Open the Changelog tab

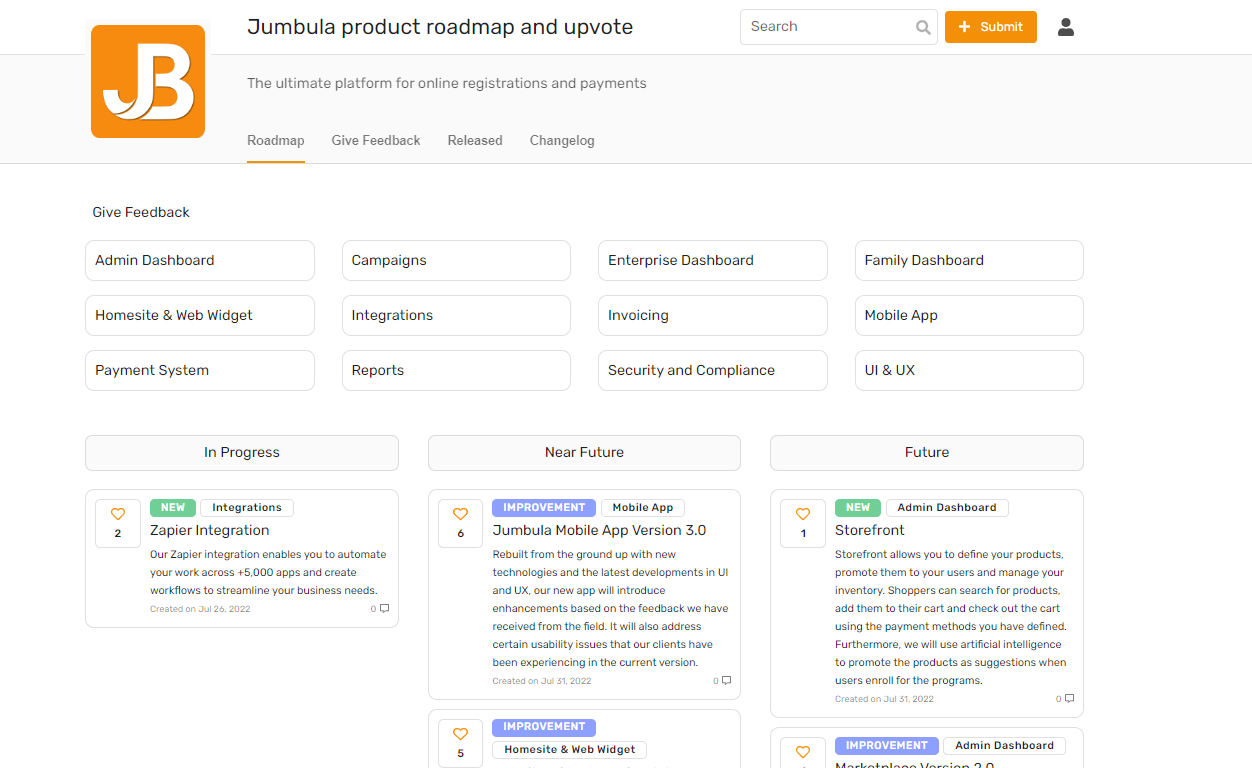click(562, 141)
